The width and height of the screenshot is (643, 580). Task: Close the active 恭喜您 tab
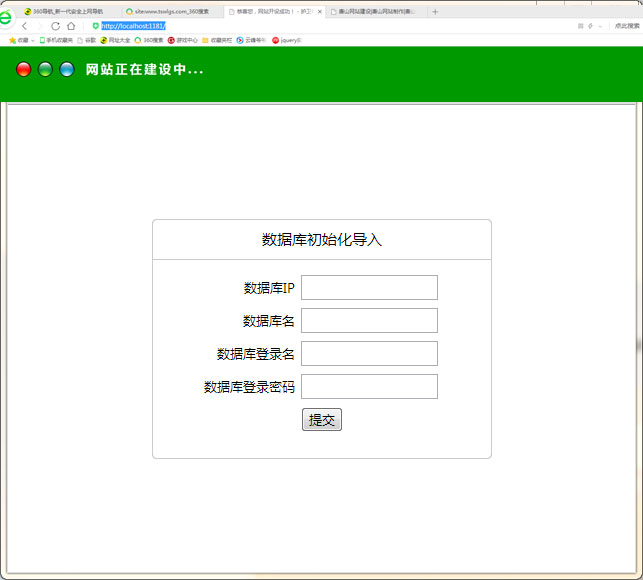coord(320,11)
